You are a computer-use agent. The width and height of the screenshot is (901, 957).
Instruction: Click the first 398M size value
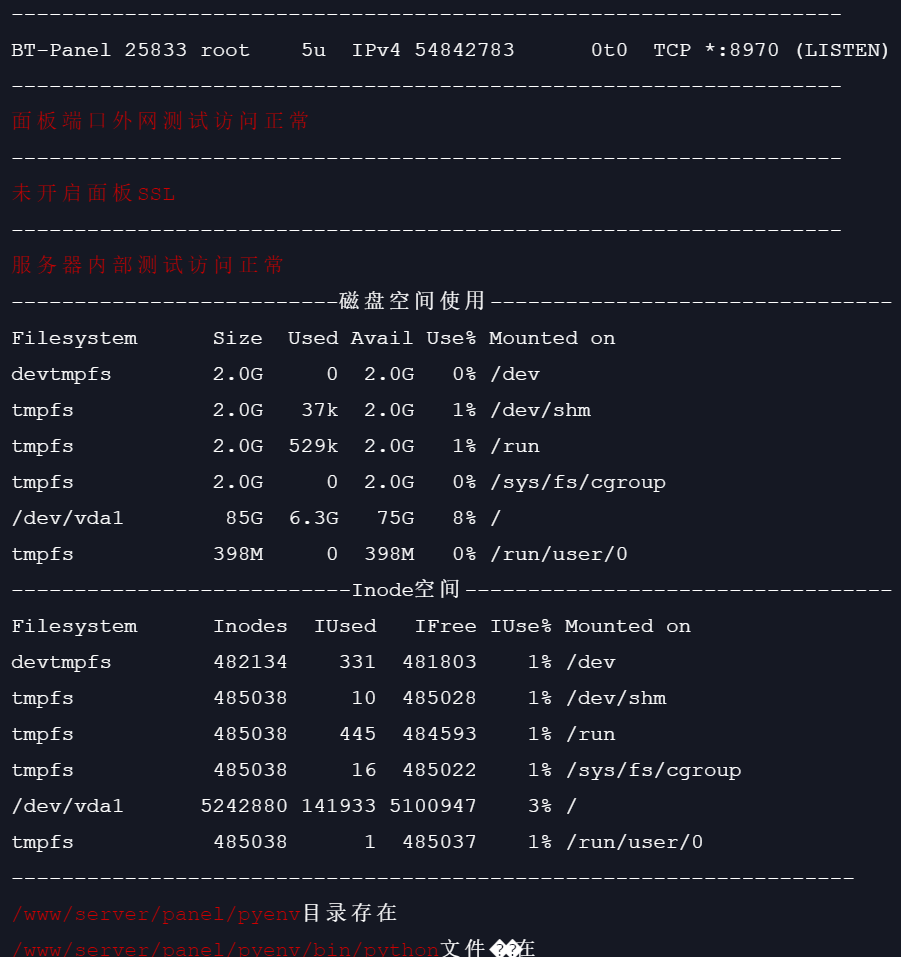click(237, 554)
